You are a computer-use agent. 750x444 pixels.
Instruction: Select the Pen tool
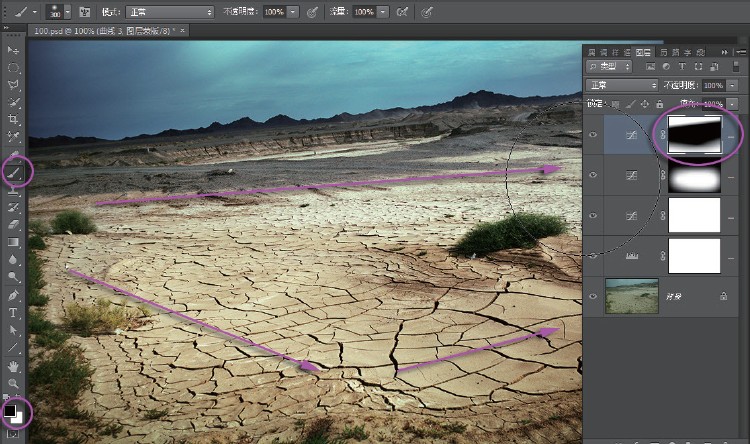coord(13,296)
